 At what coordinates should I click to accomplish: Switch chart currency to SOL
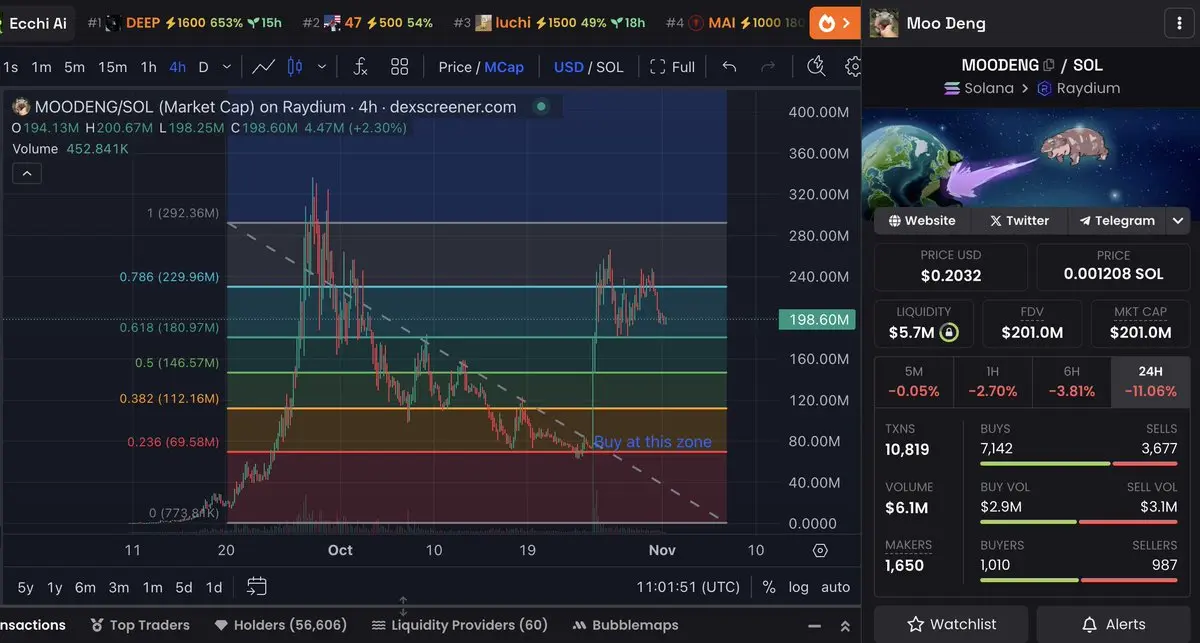(x=610, y=67)
